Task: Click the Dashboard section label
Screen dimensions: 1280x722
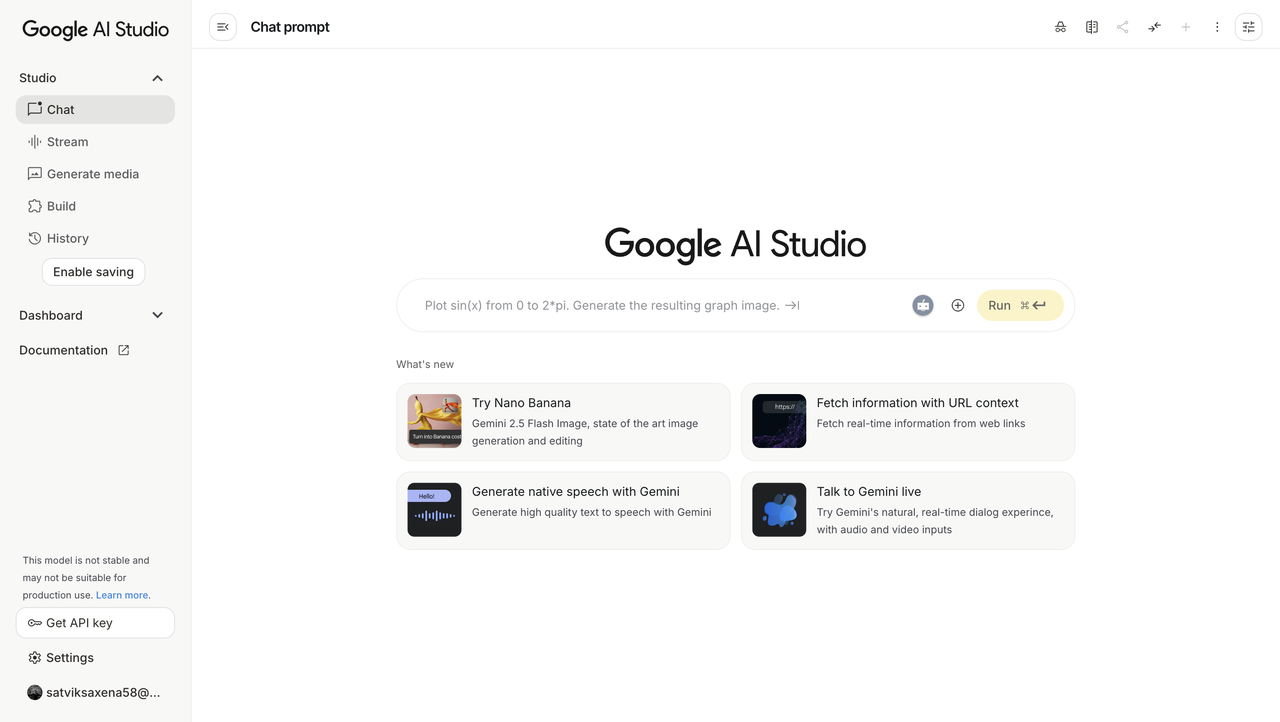Action: 51,315
